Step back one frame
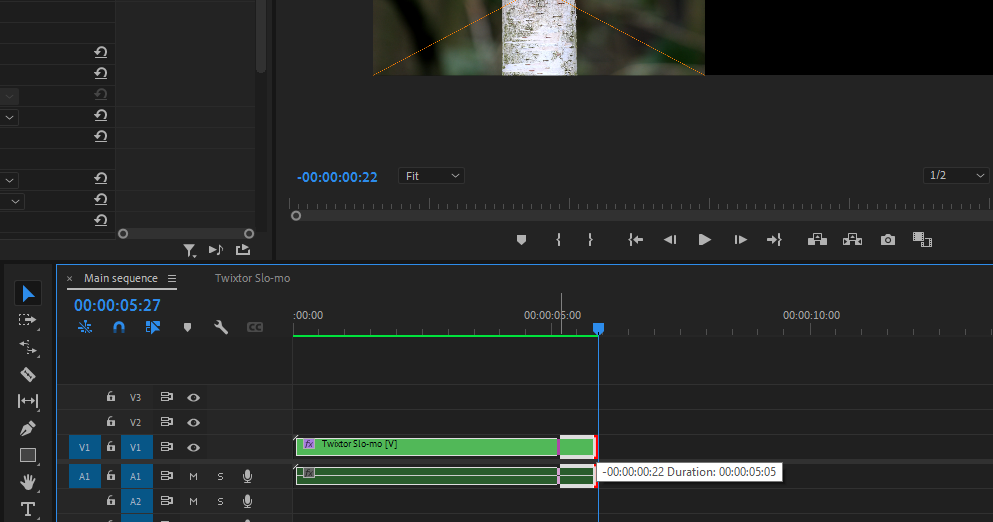Image resolution: width=993 pixels, height=522 pixels. coord(670,239)
